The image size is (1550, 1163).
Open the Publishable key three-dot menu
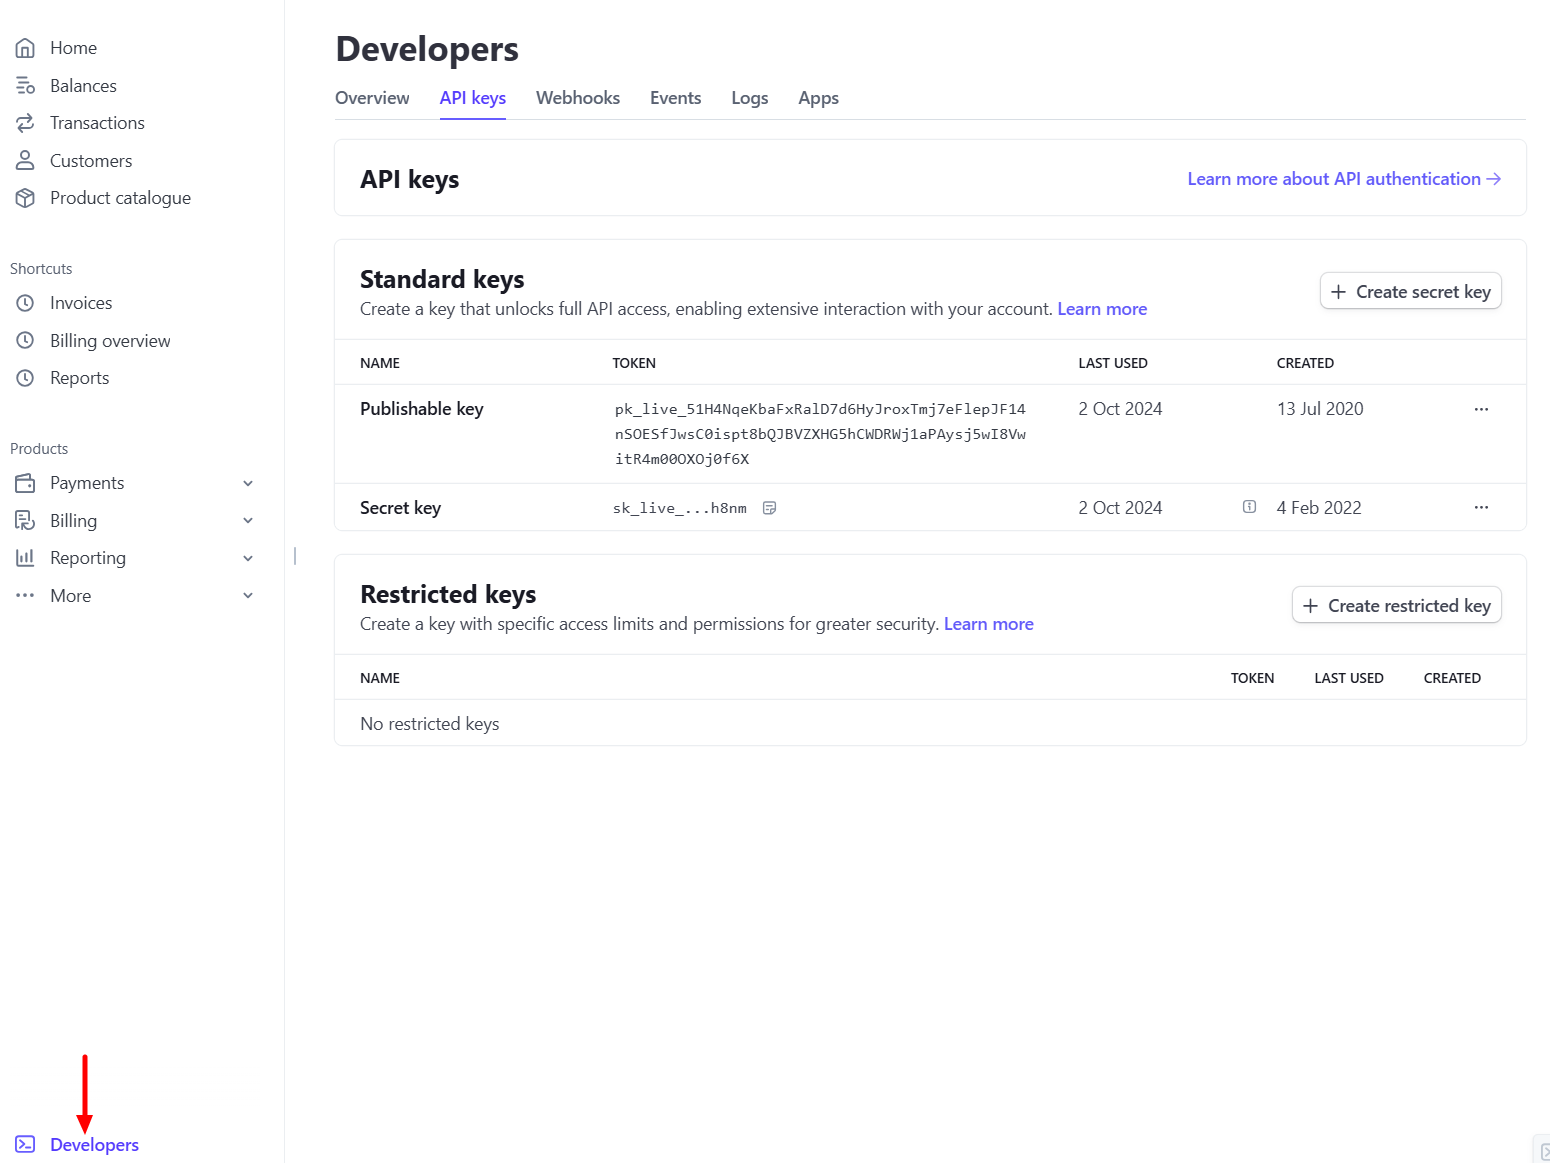click(1481, 409)
